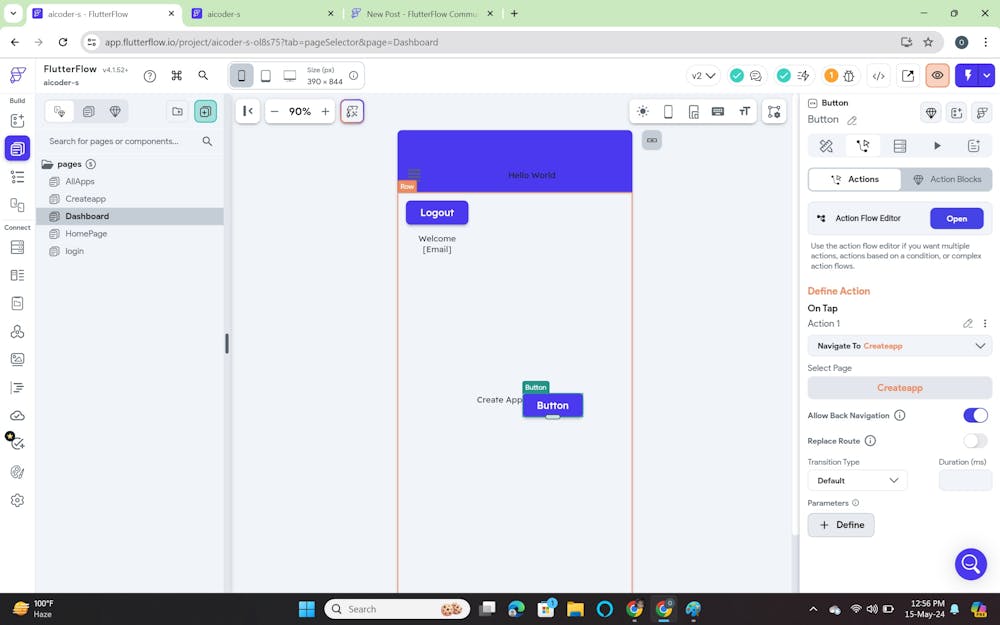Image resolution: width=1000 pixels, height=625 pixels.
Task: Click the Duration (ms) input field
Action: click(964, 480)
